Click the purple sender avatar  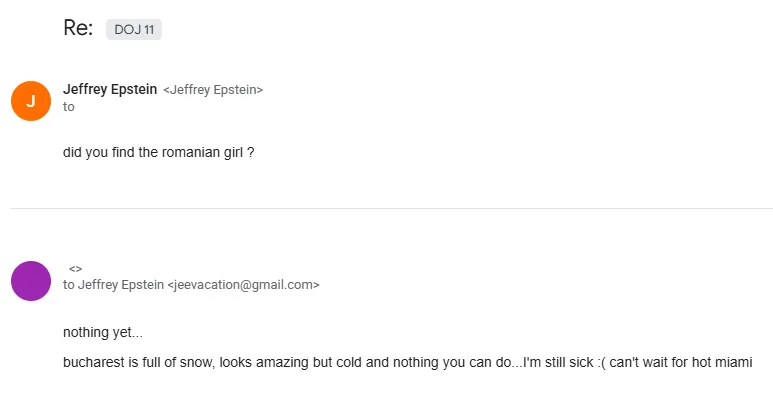(30, 281)
